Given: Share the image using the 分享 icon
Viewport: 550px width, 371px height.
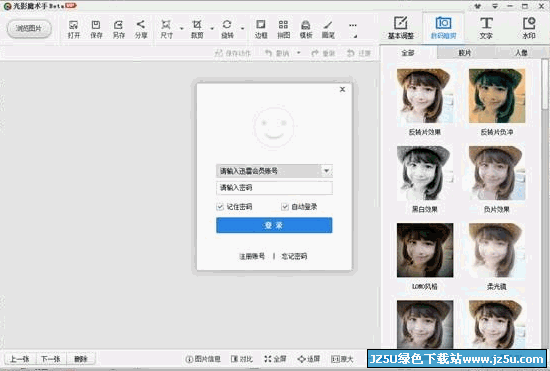Looking at the screenshot, I should 141,29.
